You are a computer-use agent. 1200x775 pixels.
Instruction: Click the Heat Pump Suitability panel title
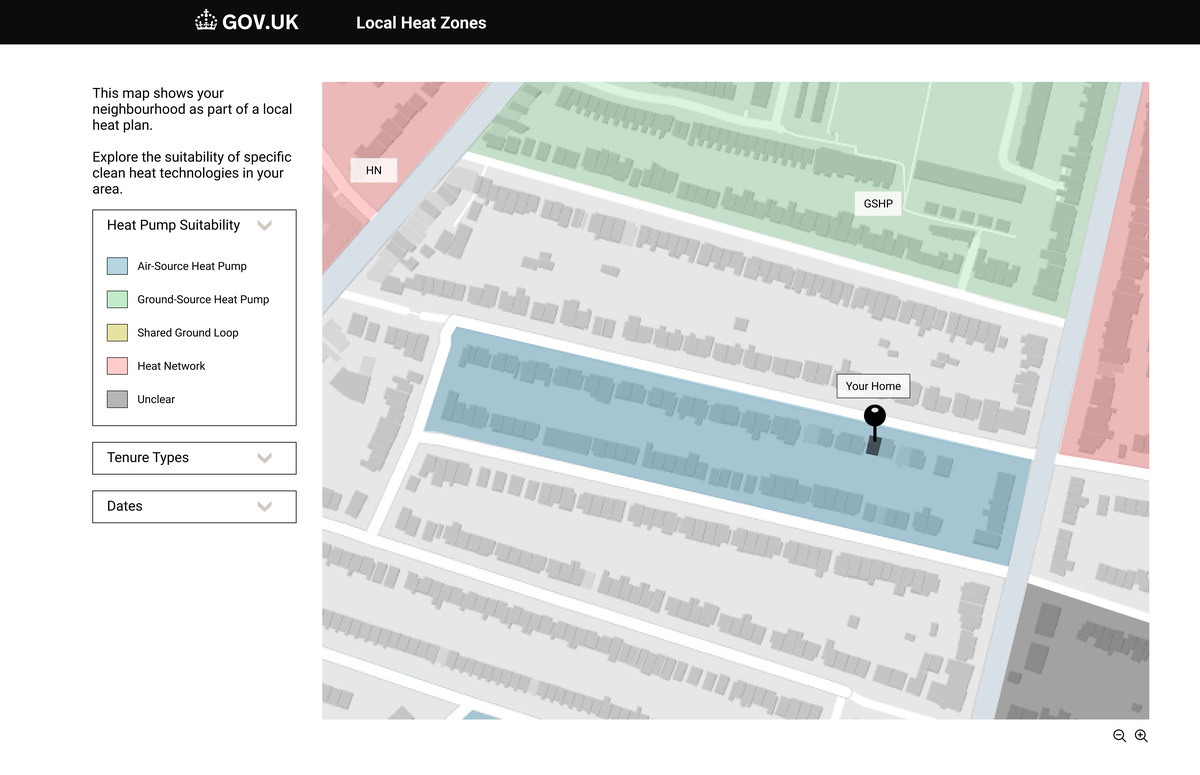(x=173, y=226)
